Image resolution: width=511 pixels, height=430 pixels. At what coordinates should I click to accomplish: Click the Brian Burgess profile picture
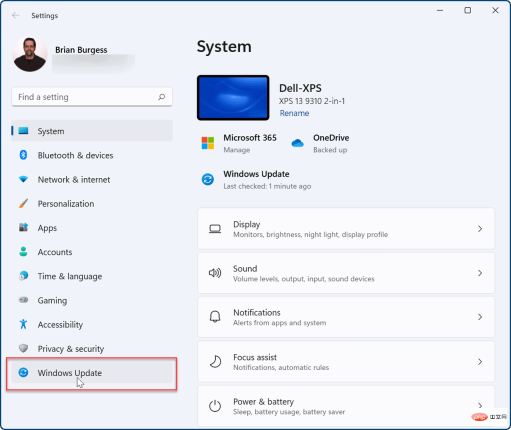click(x=30, y=54)
